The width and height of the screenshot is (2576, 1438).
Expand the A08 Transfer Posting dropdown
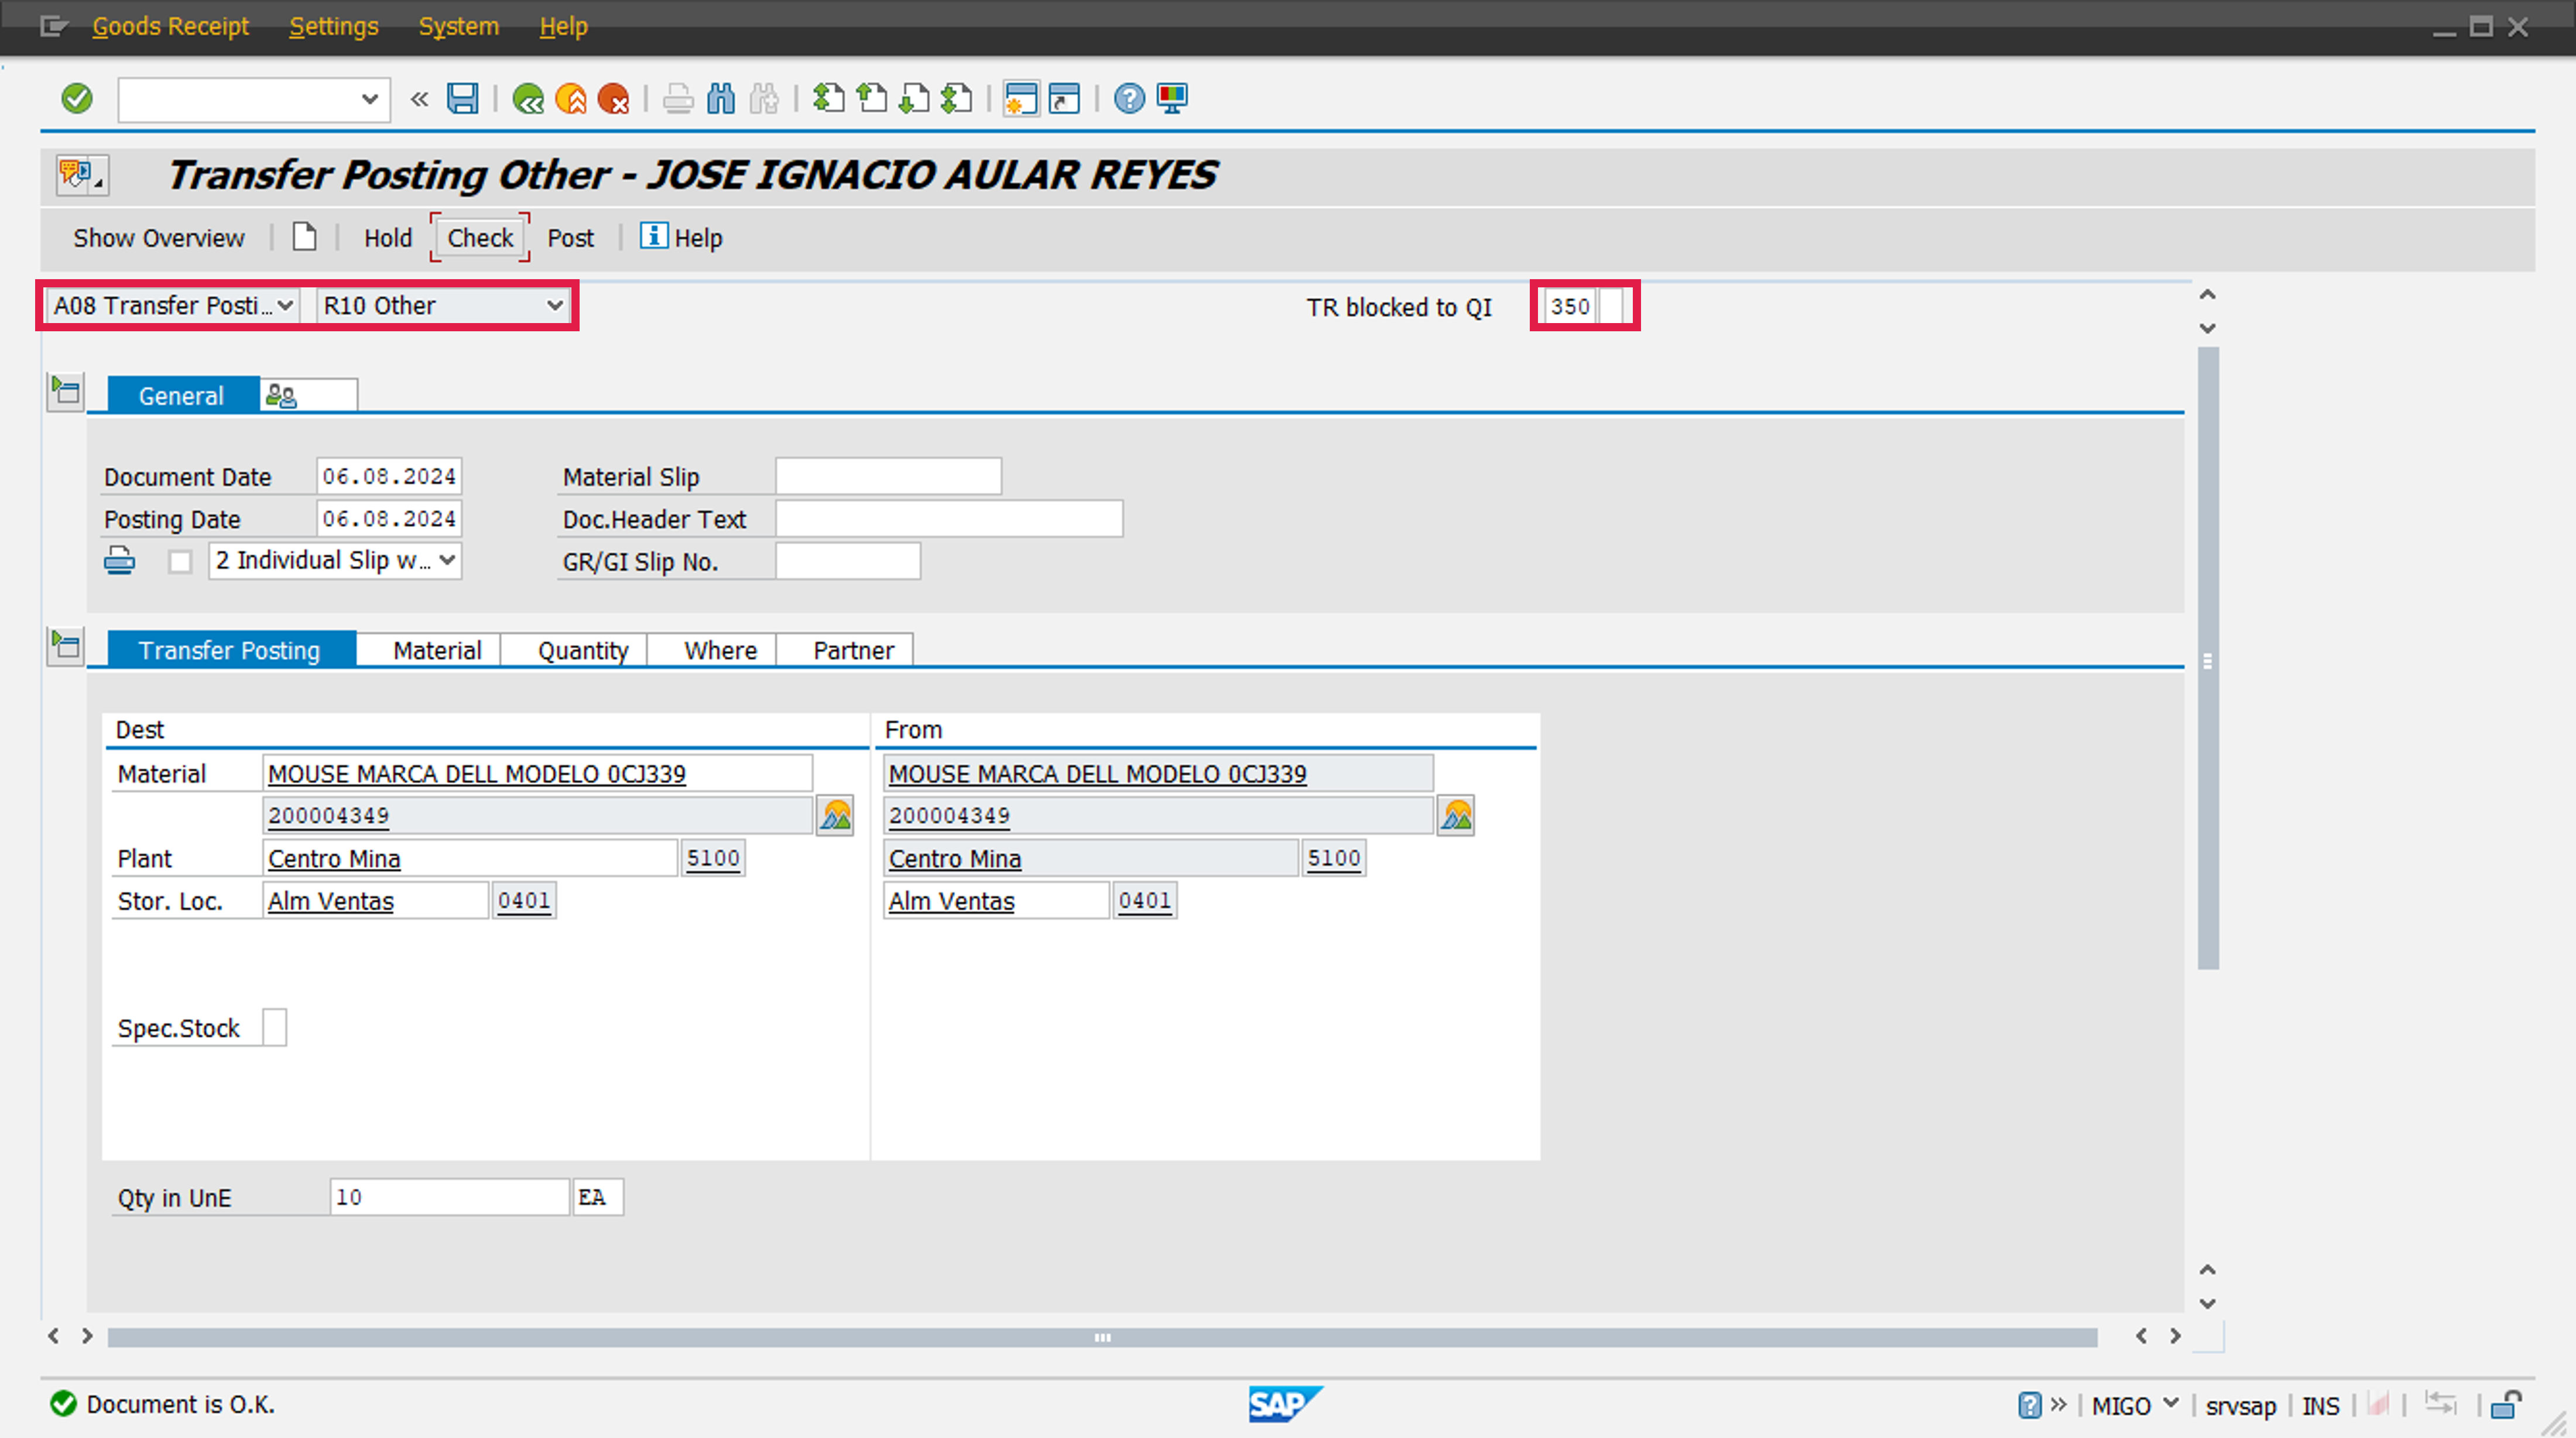[x=284, y=306]
